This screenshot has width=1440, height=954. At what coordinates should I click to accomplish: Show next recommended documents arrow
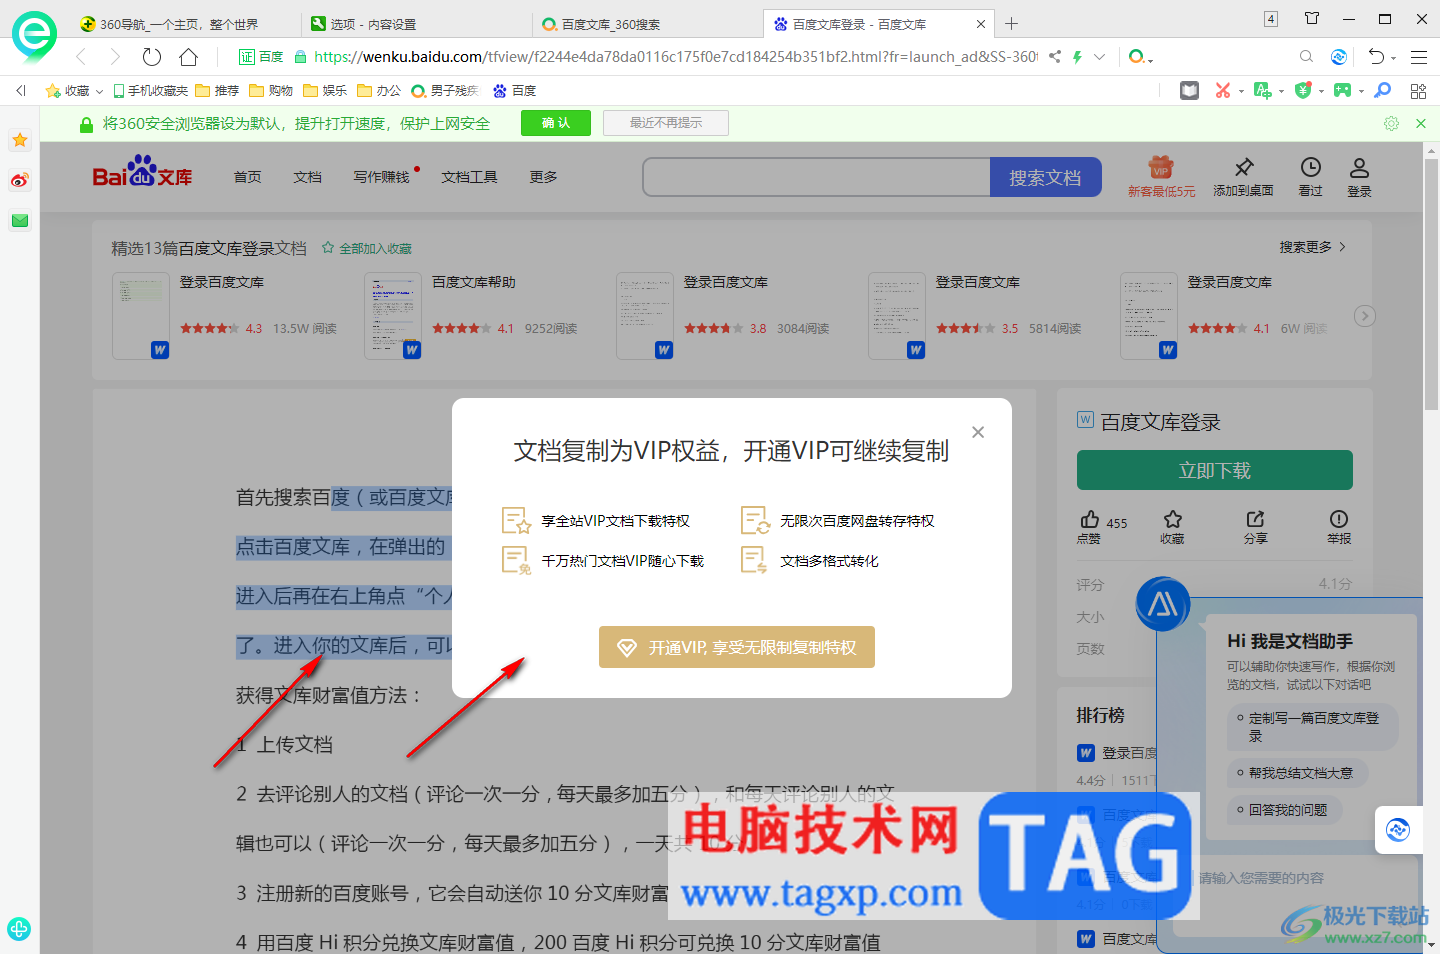click(x=1364, y=316)
